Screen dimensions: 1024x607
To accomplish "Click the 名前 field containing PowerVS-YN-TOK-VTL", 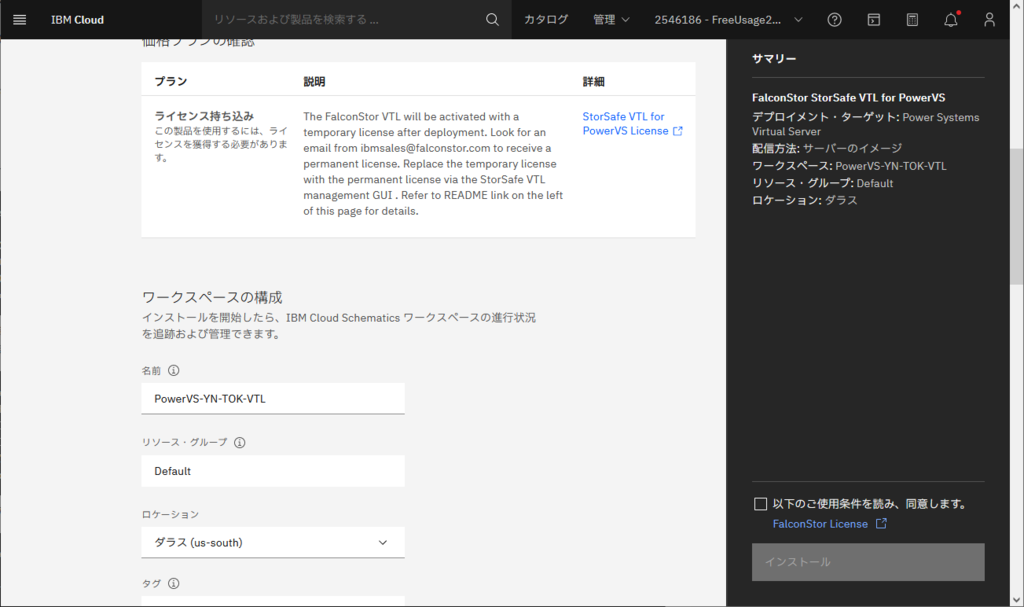I will coord(273,399).
